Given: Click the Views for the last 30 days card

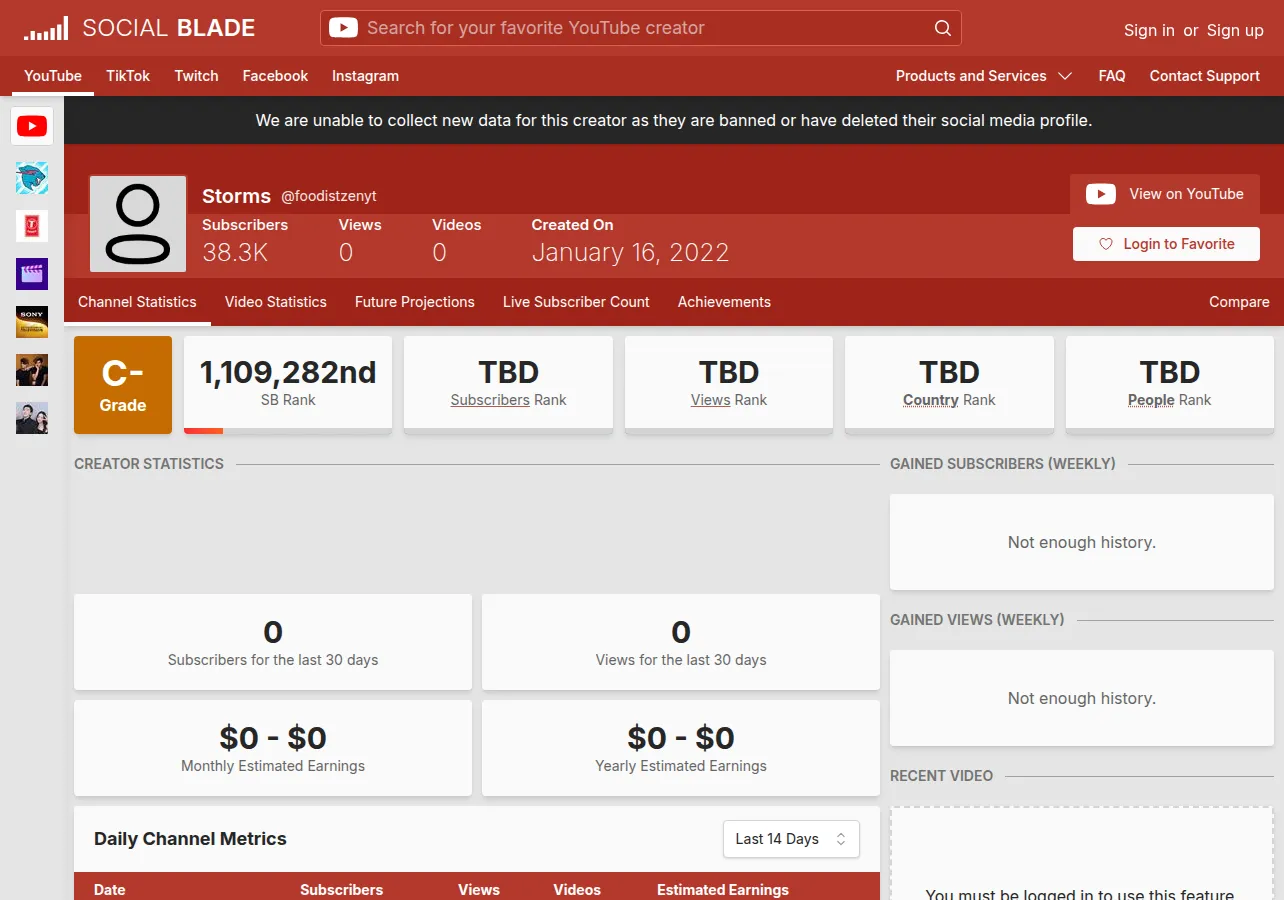Looking at the screenshot, I should point(681,642).
